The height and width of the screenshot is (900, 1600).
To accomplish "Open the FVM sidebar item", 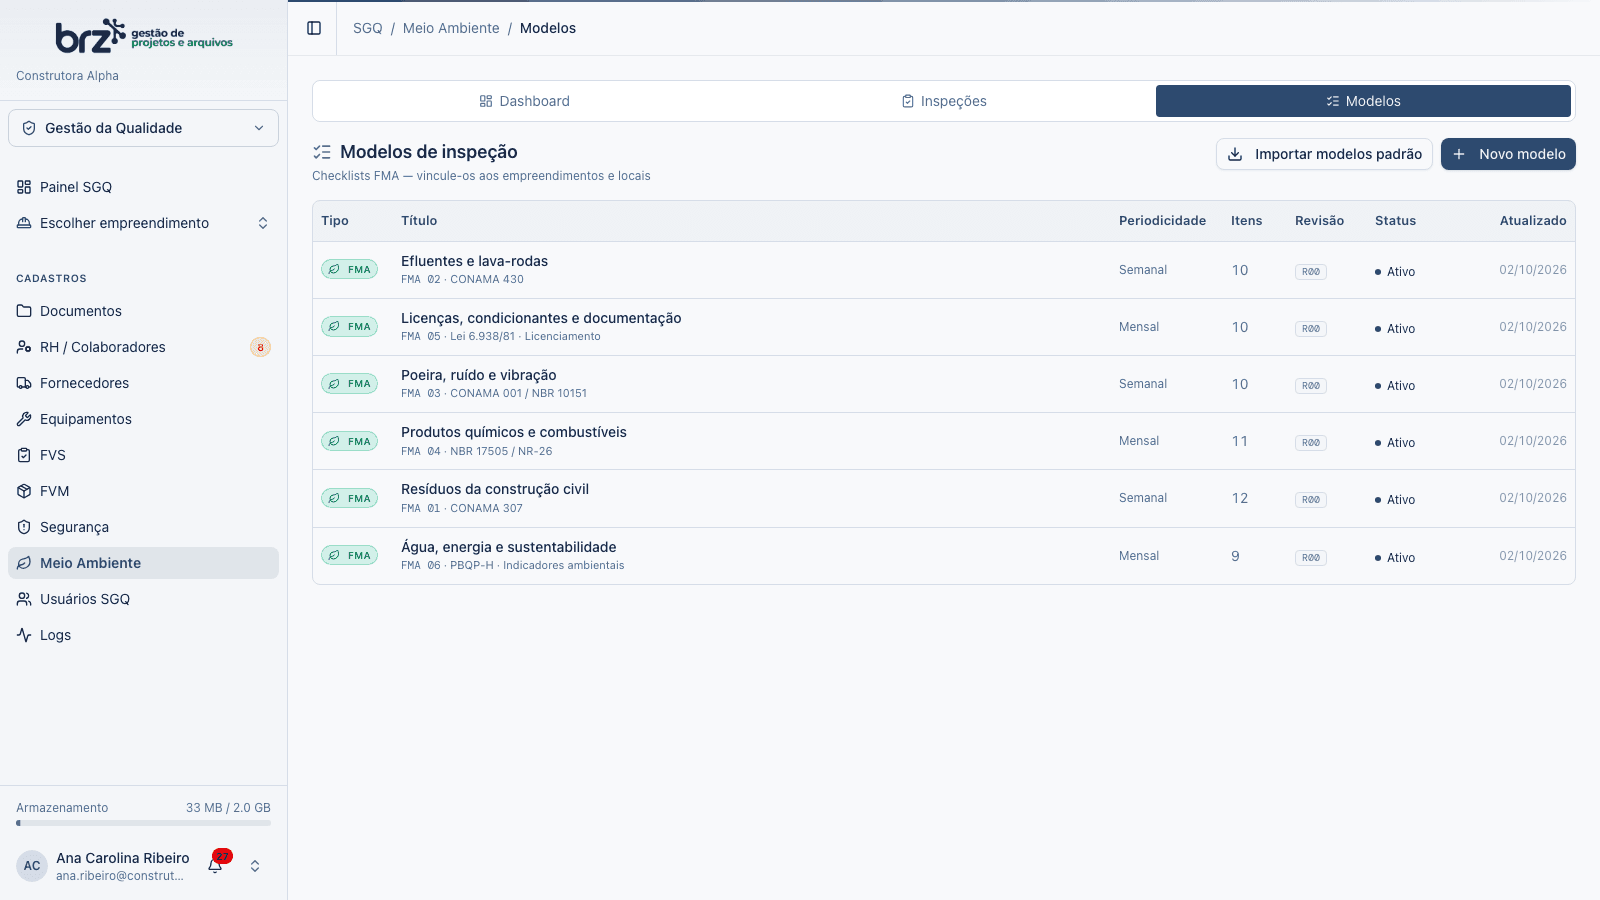I will 143,491.
